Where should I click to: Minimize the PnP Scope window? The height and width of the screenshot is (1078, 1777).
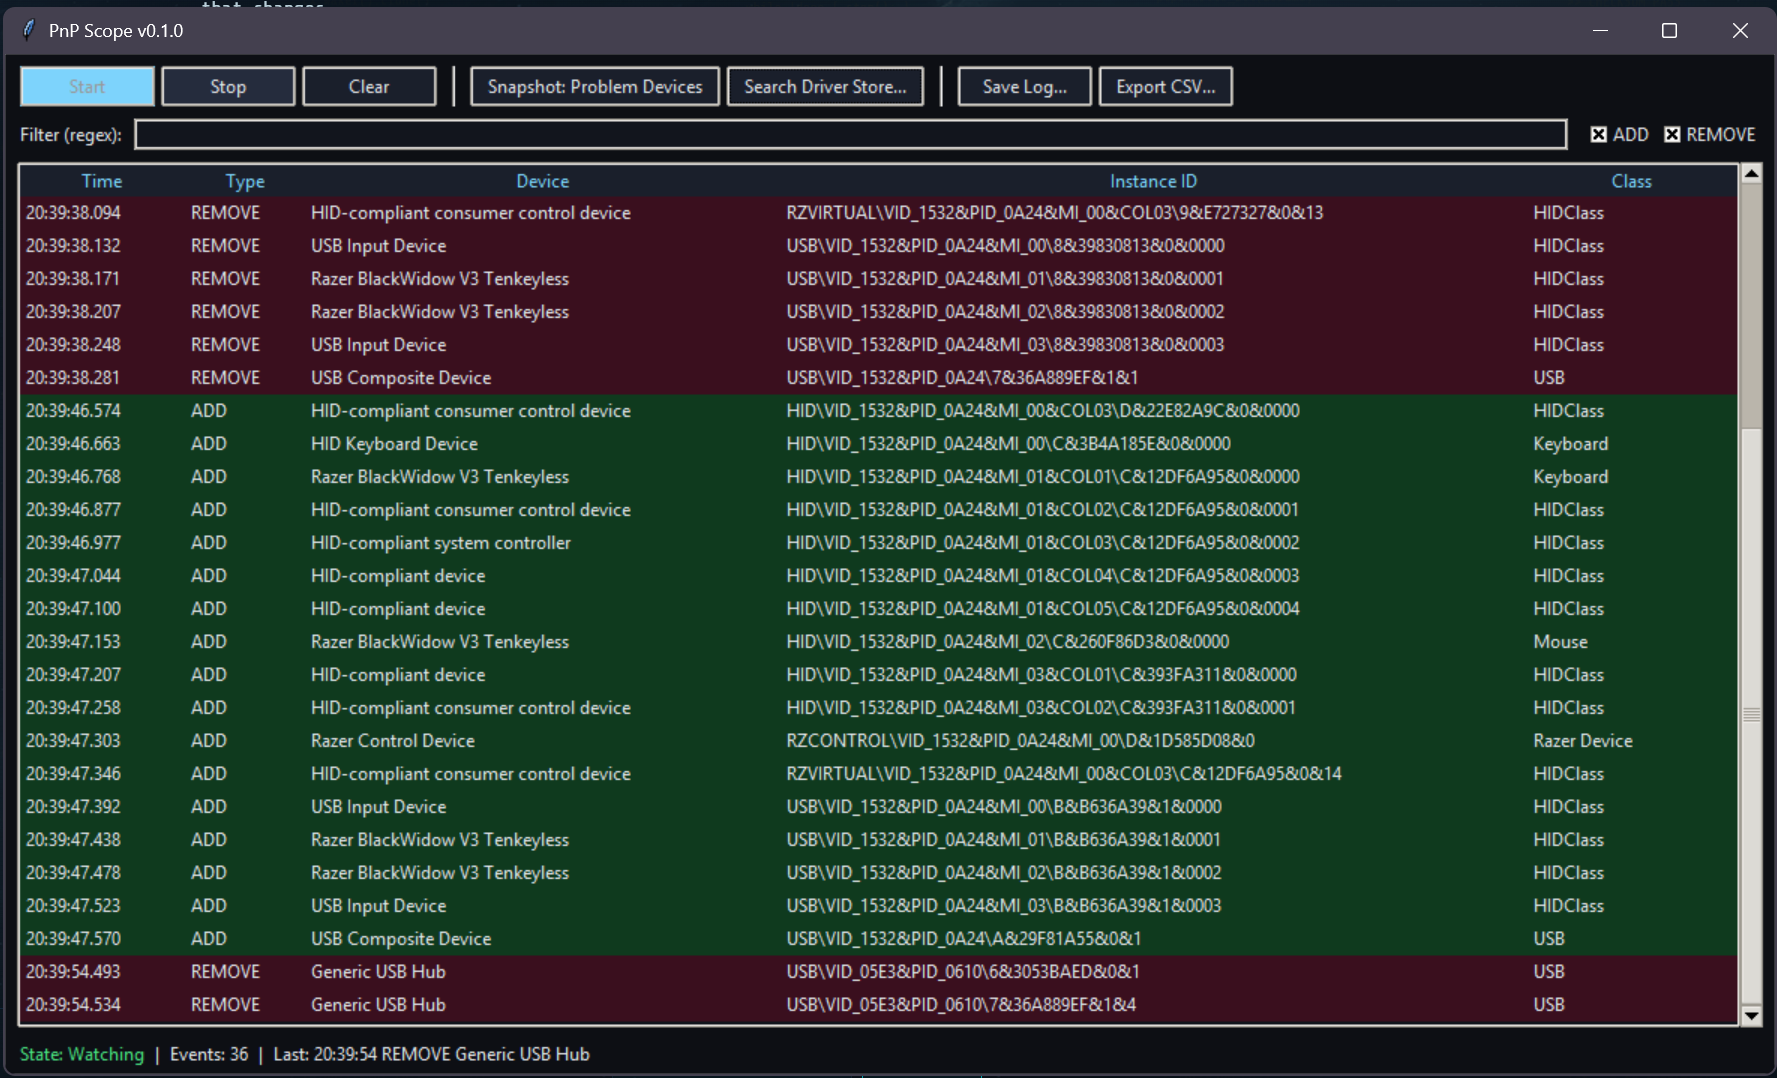(x=1600, y=30)
